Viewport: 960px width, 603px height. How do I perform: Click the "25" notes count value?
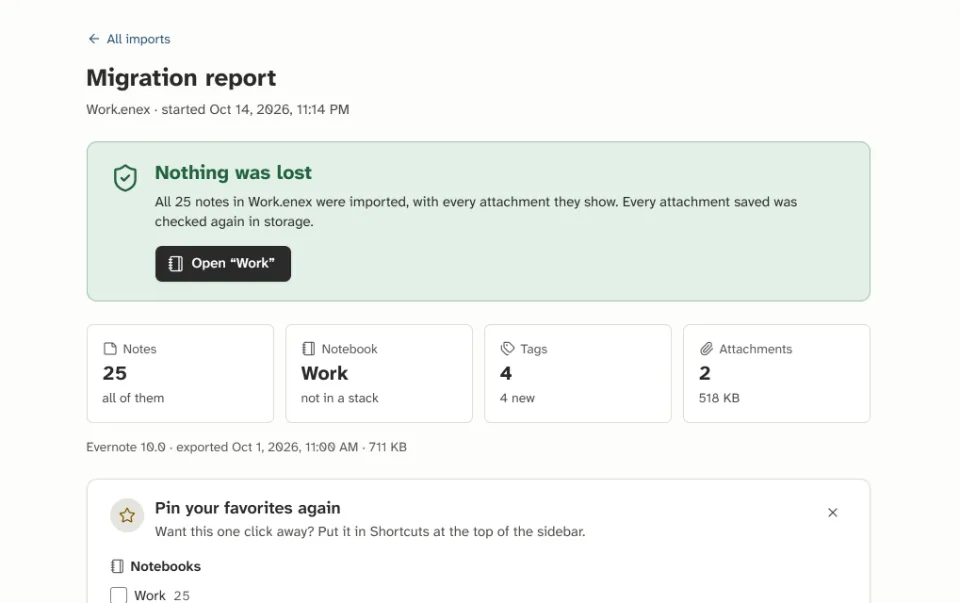(114, 373)
